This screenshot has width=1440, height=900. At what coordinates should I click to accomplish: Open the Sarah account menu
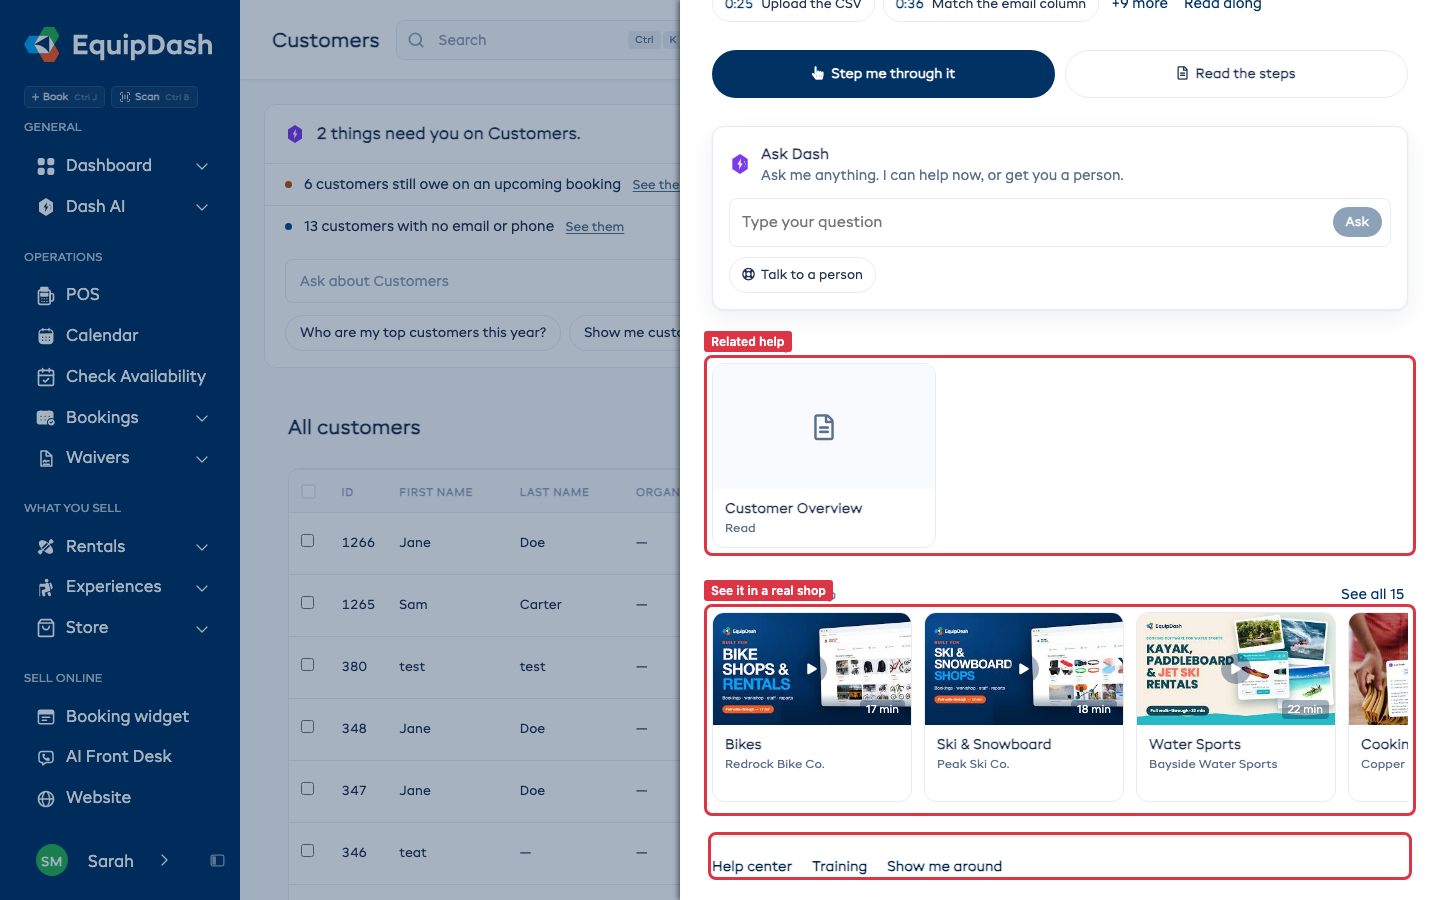pyautogui.click(x=103, y=861)
